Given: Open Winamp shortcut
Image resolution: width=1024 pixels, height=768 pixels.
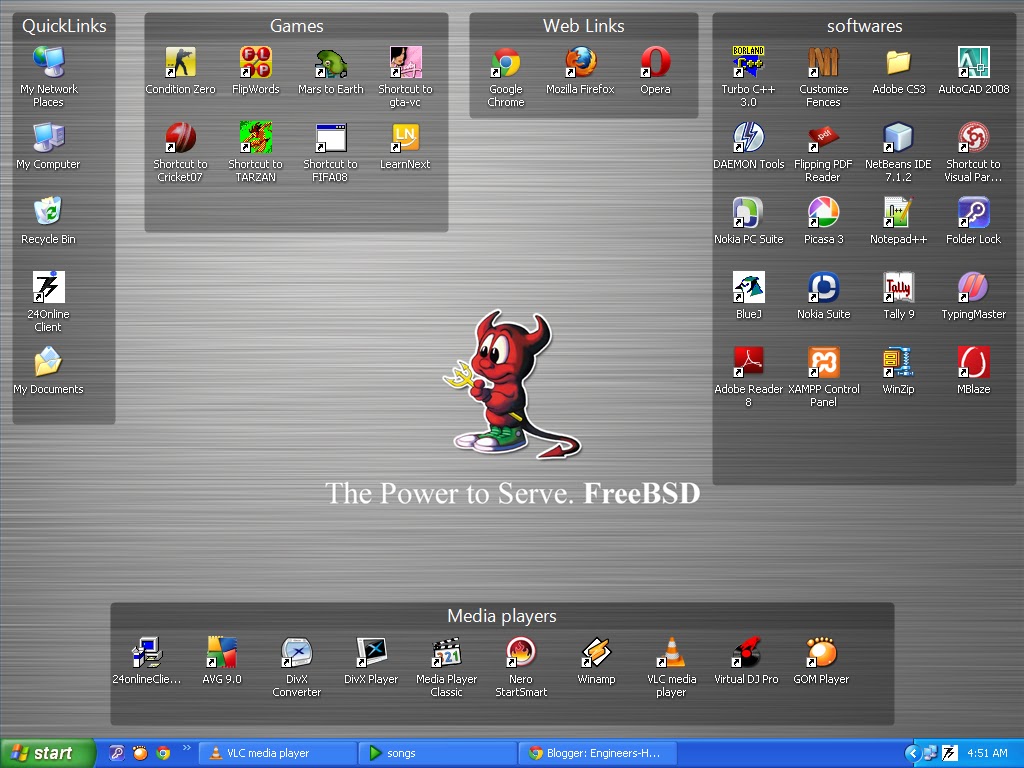Looking at the screenshot, I should point(596,660).
